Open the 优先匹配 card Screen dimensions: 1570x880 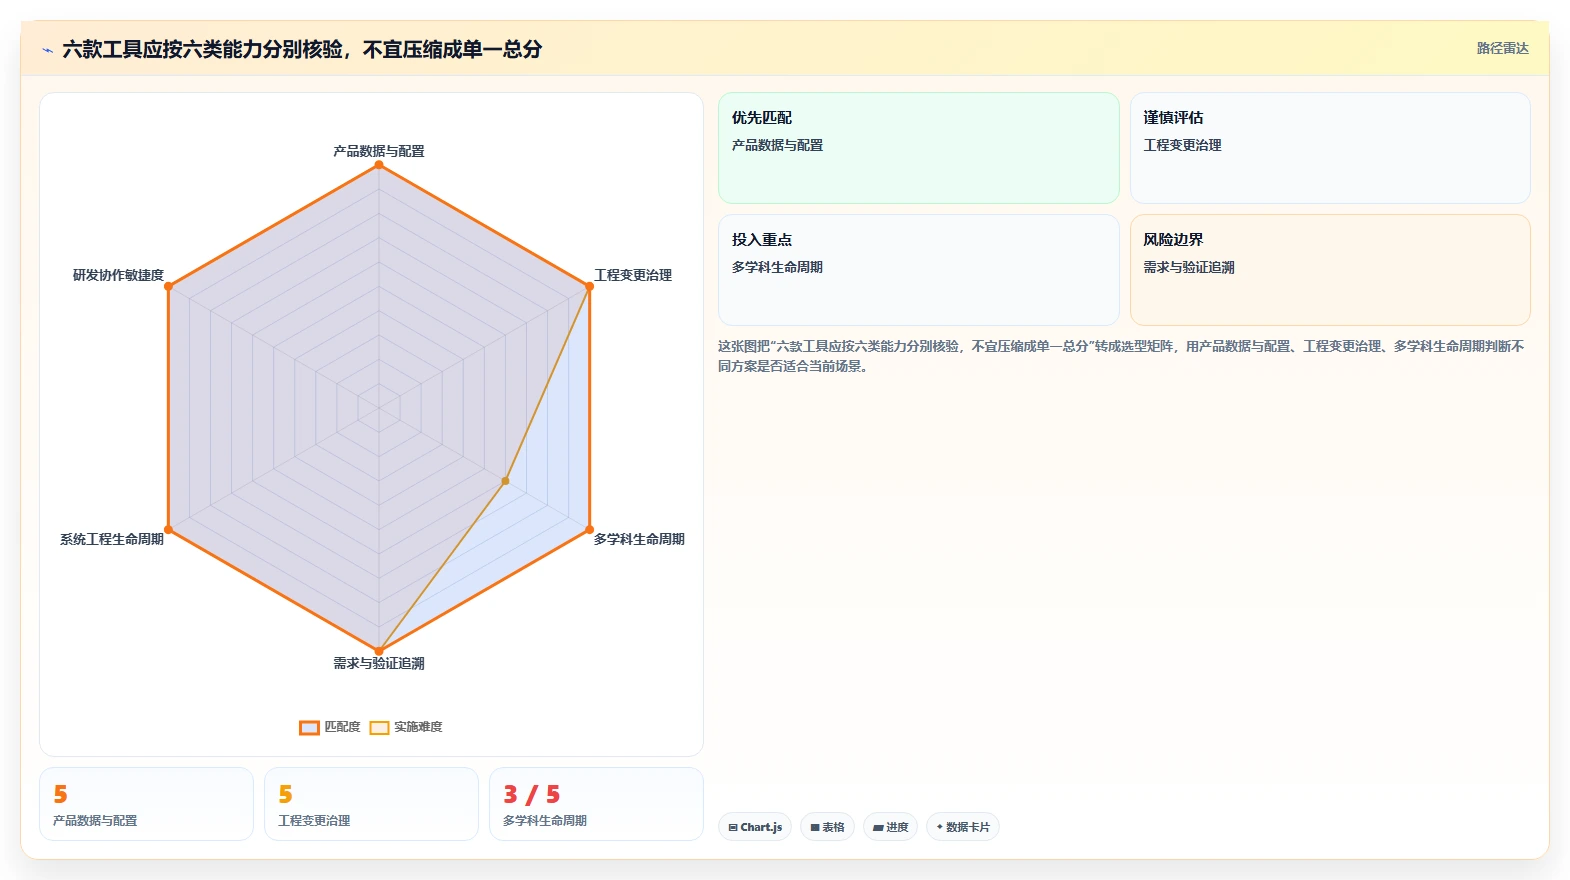click(918, 148)
